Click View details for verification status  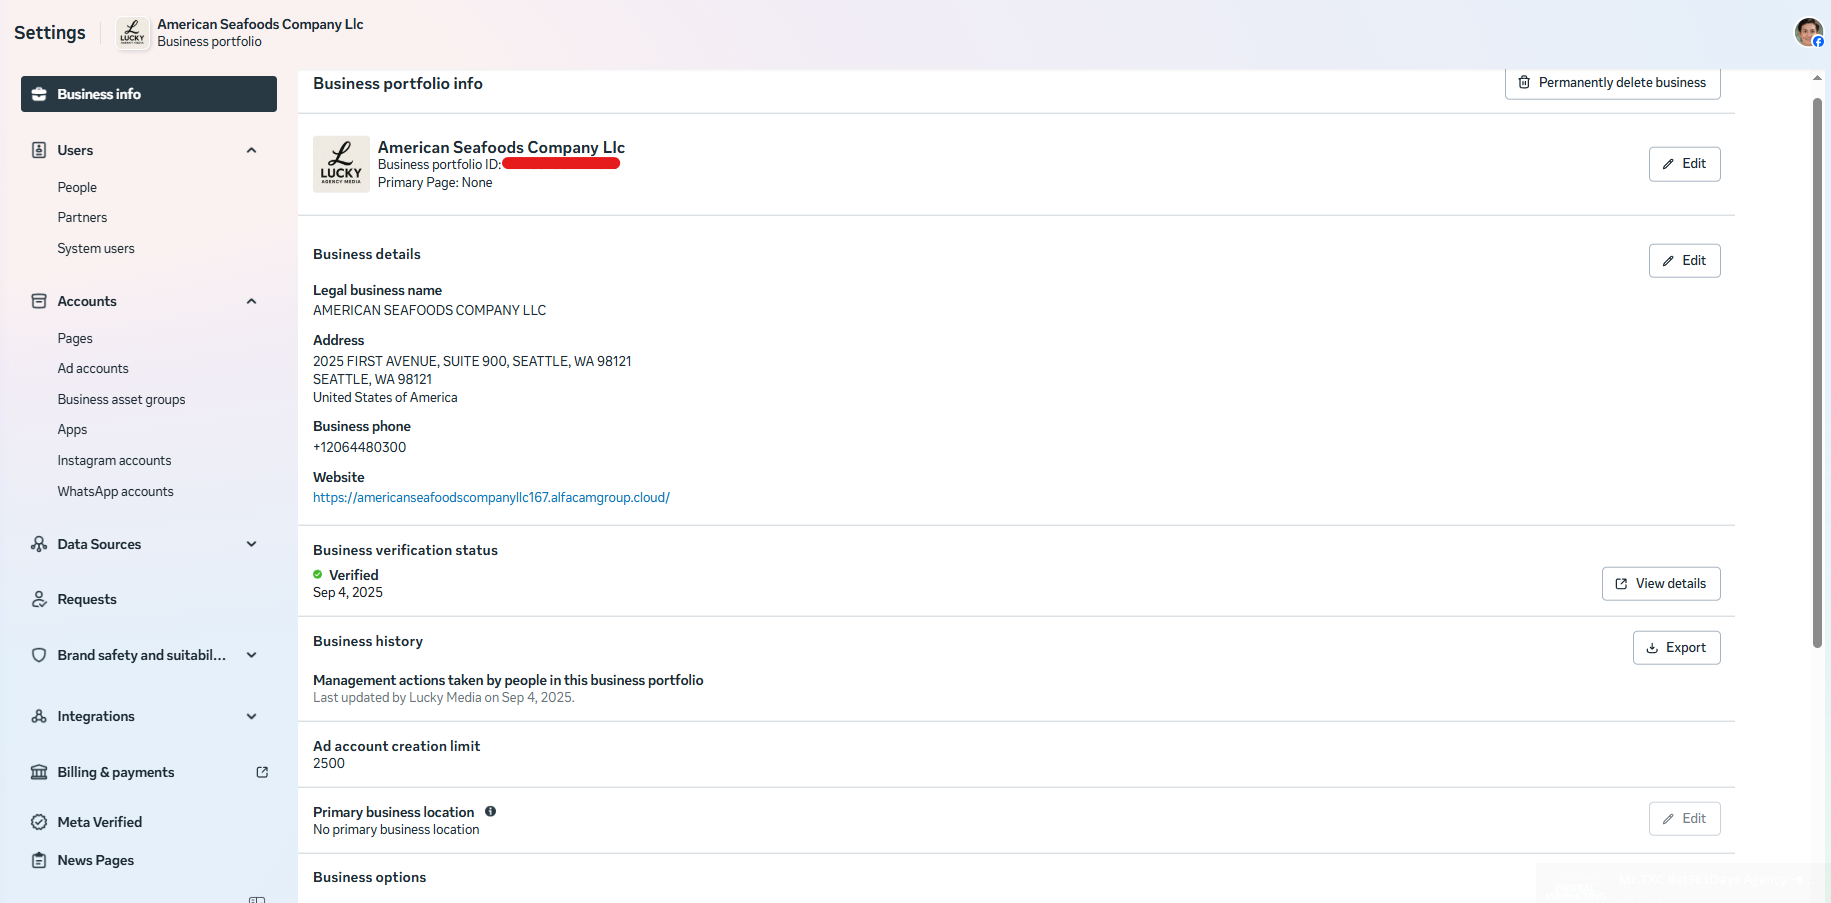[x=1660, y=584]
